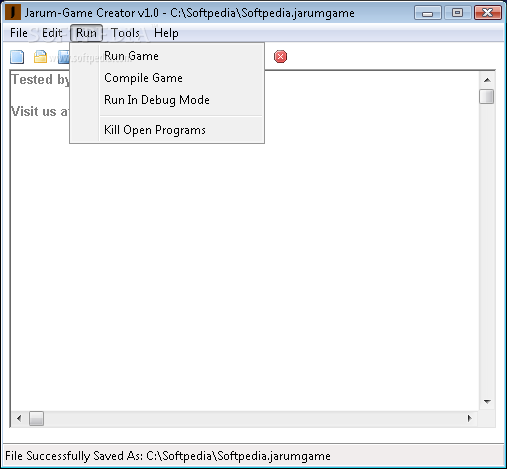
Task: Open the Tools menu
Action: [125, 33]
